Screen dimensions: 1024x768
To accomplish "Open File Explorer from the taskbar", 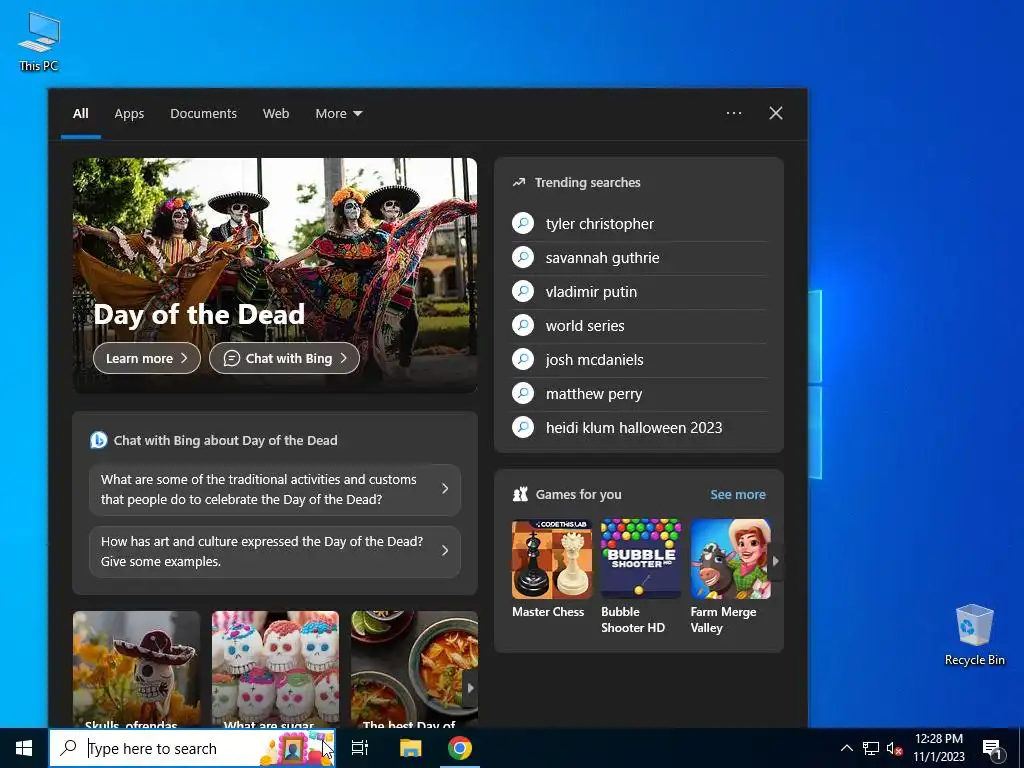I will tap(411, 748).
